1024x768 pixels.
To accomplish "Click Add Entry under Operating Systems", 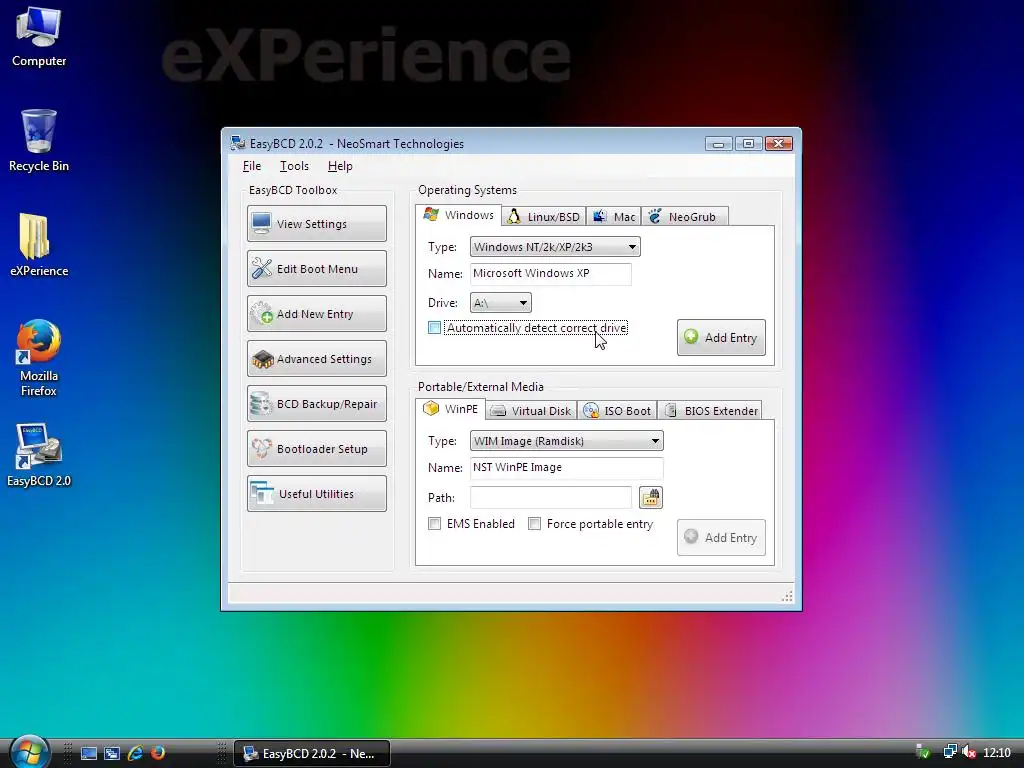I will 721,338.
